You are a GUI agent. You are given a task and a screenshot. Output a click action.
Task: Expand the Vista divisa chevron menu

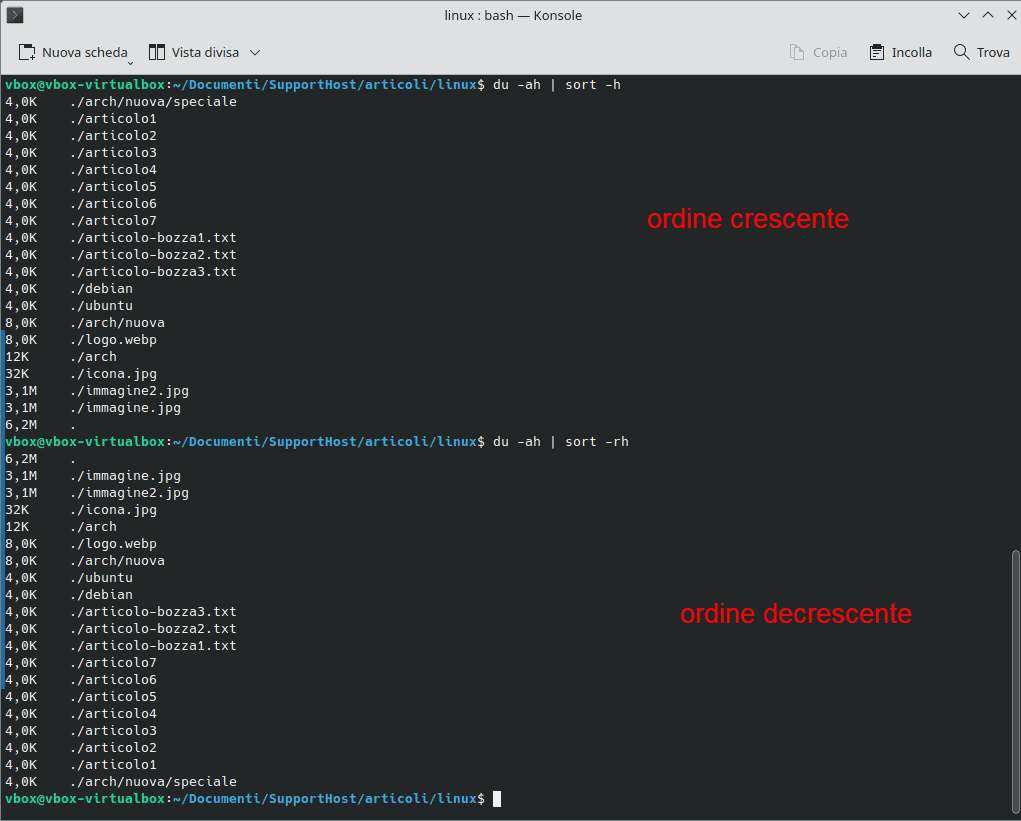coord(255,52)
